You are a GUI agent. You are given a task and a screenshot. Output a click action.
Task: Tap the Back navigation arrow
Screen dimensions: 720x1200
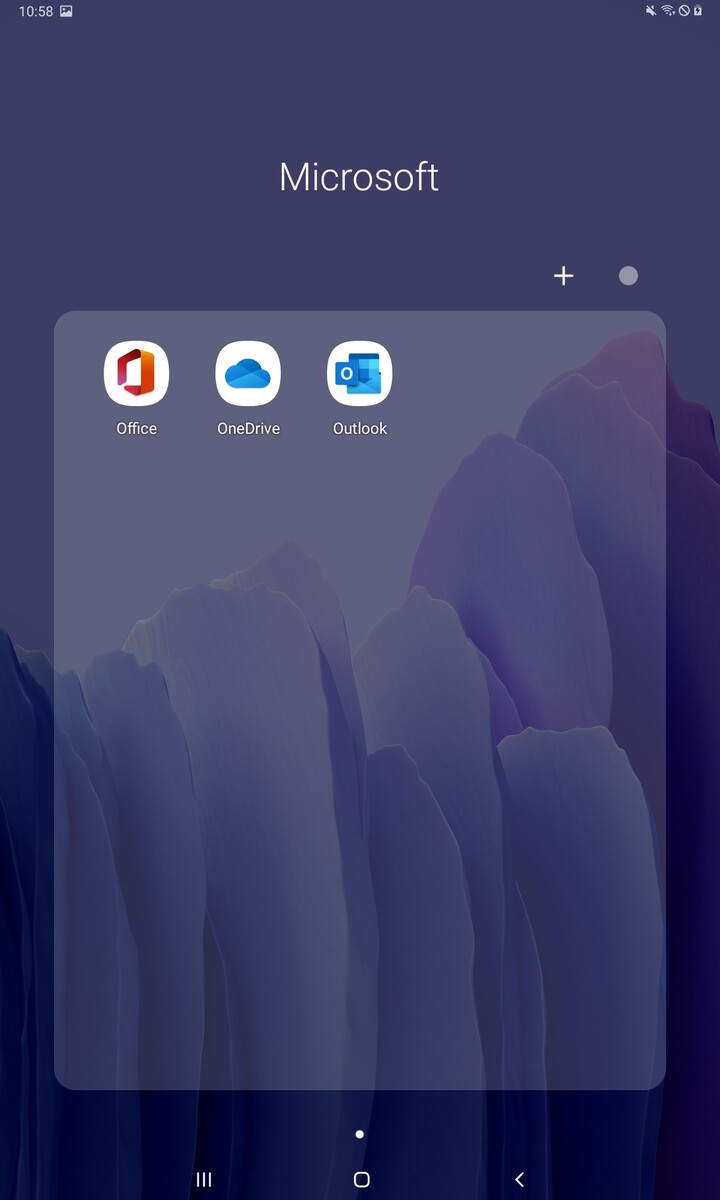click(519, 1180)
